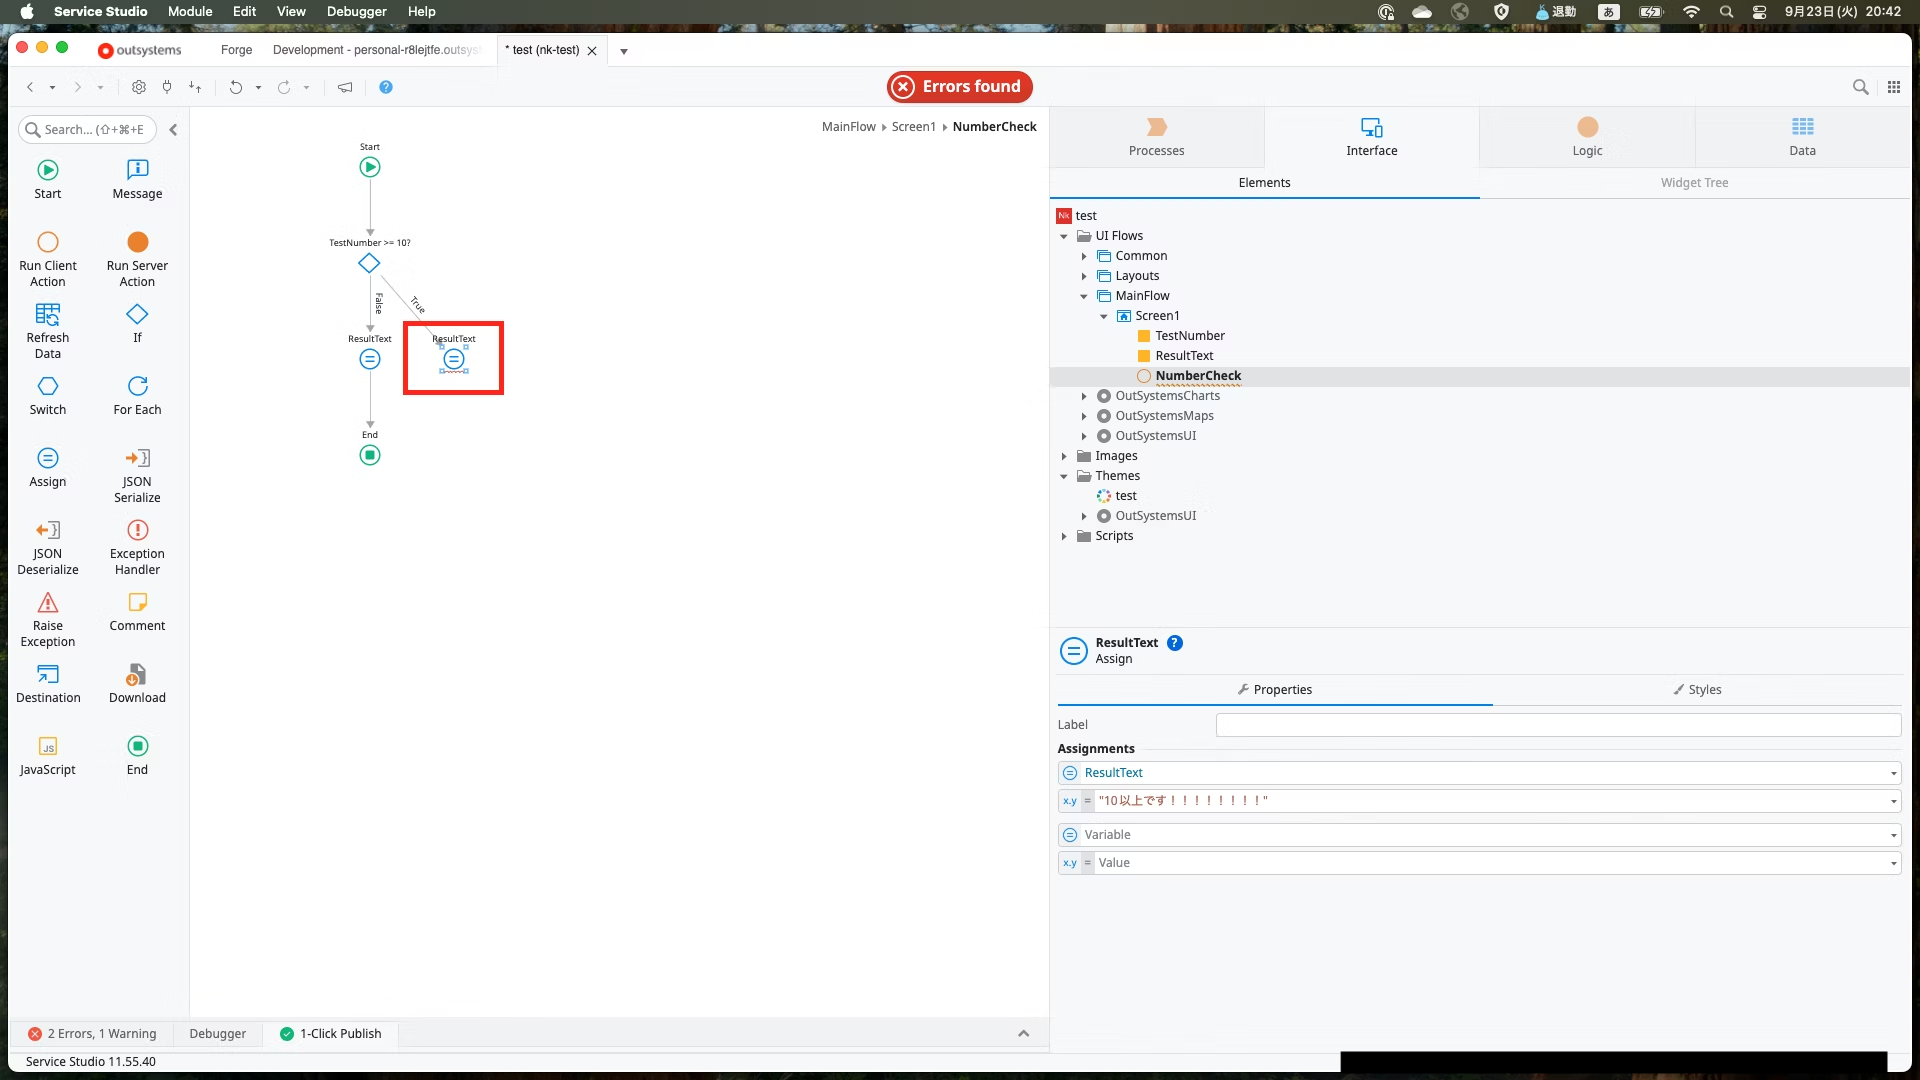Select the JavaScript tool icon
Viewport: 1920px width, 1080px height.
point(47,747)
